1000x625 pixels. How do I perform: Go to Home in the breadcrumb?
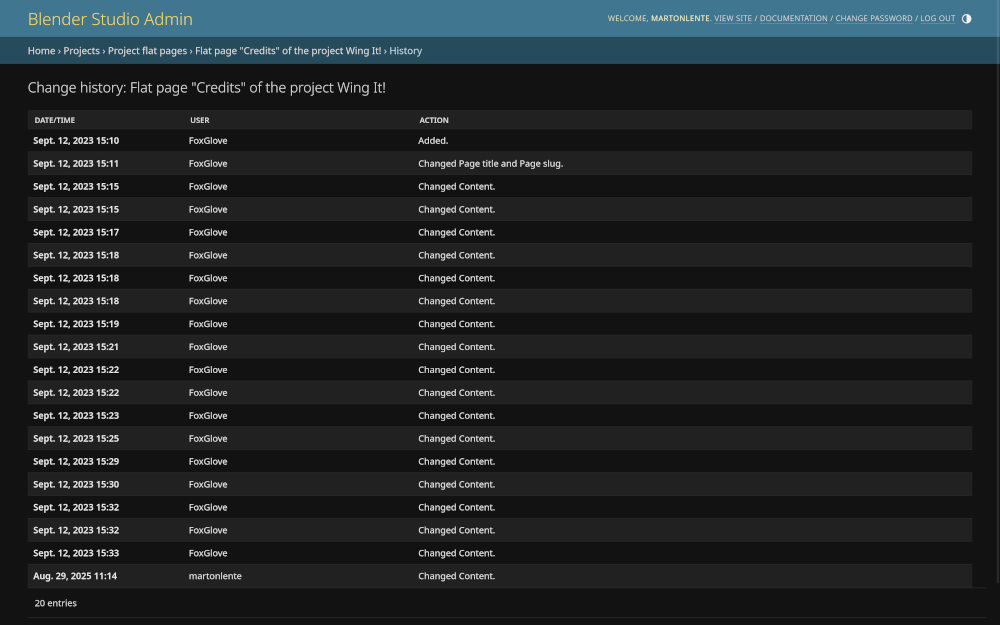click(x=41, y=51)
